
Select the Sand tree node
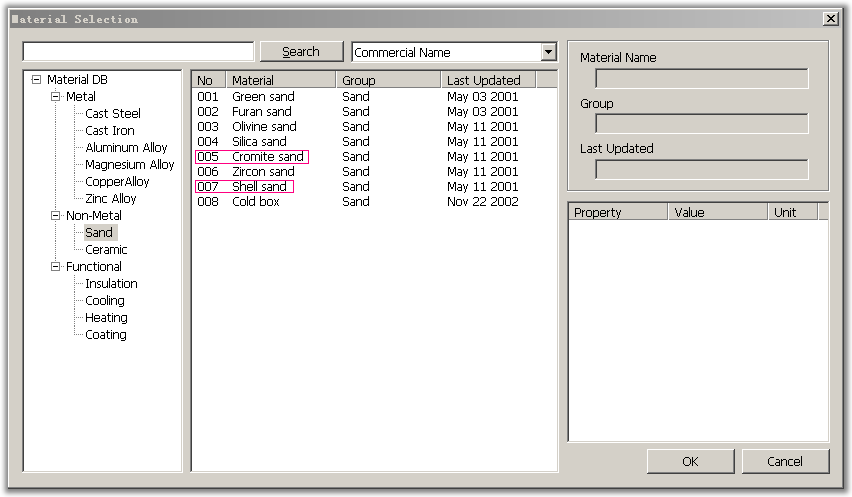[99, 232]
